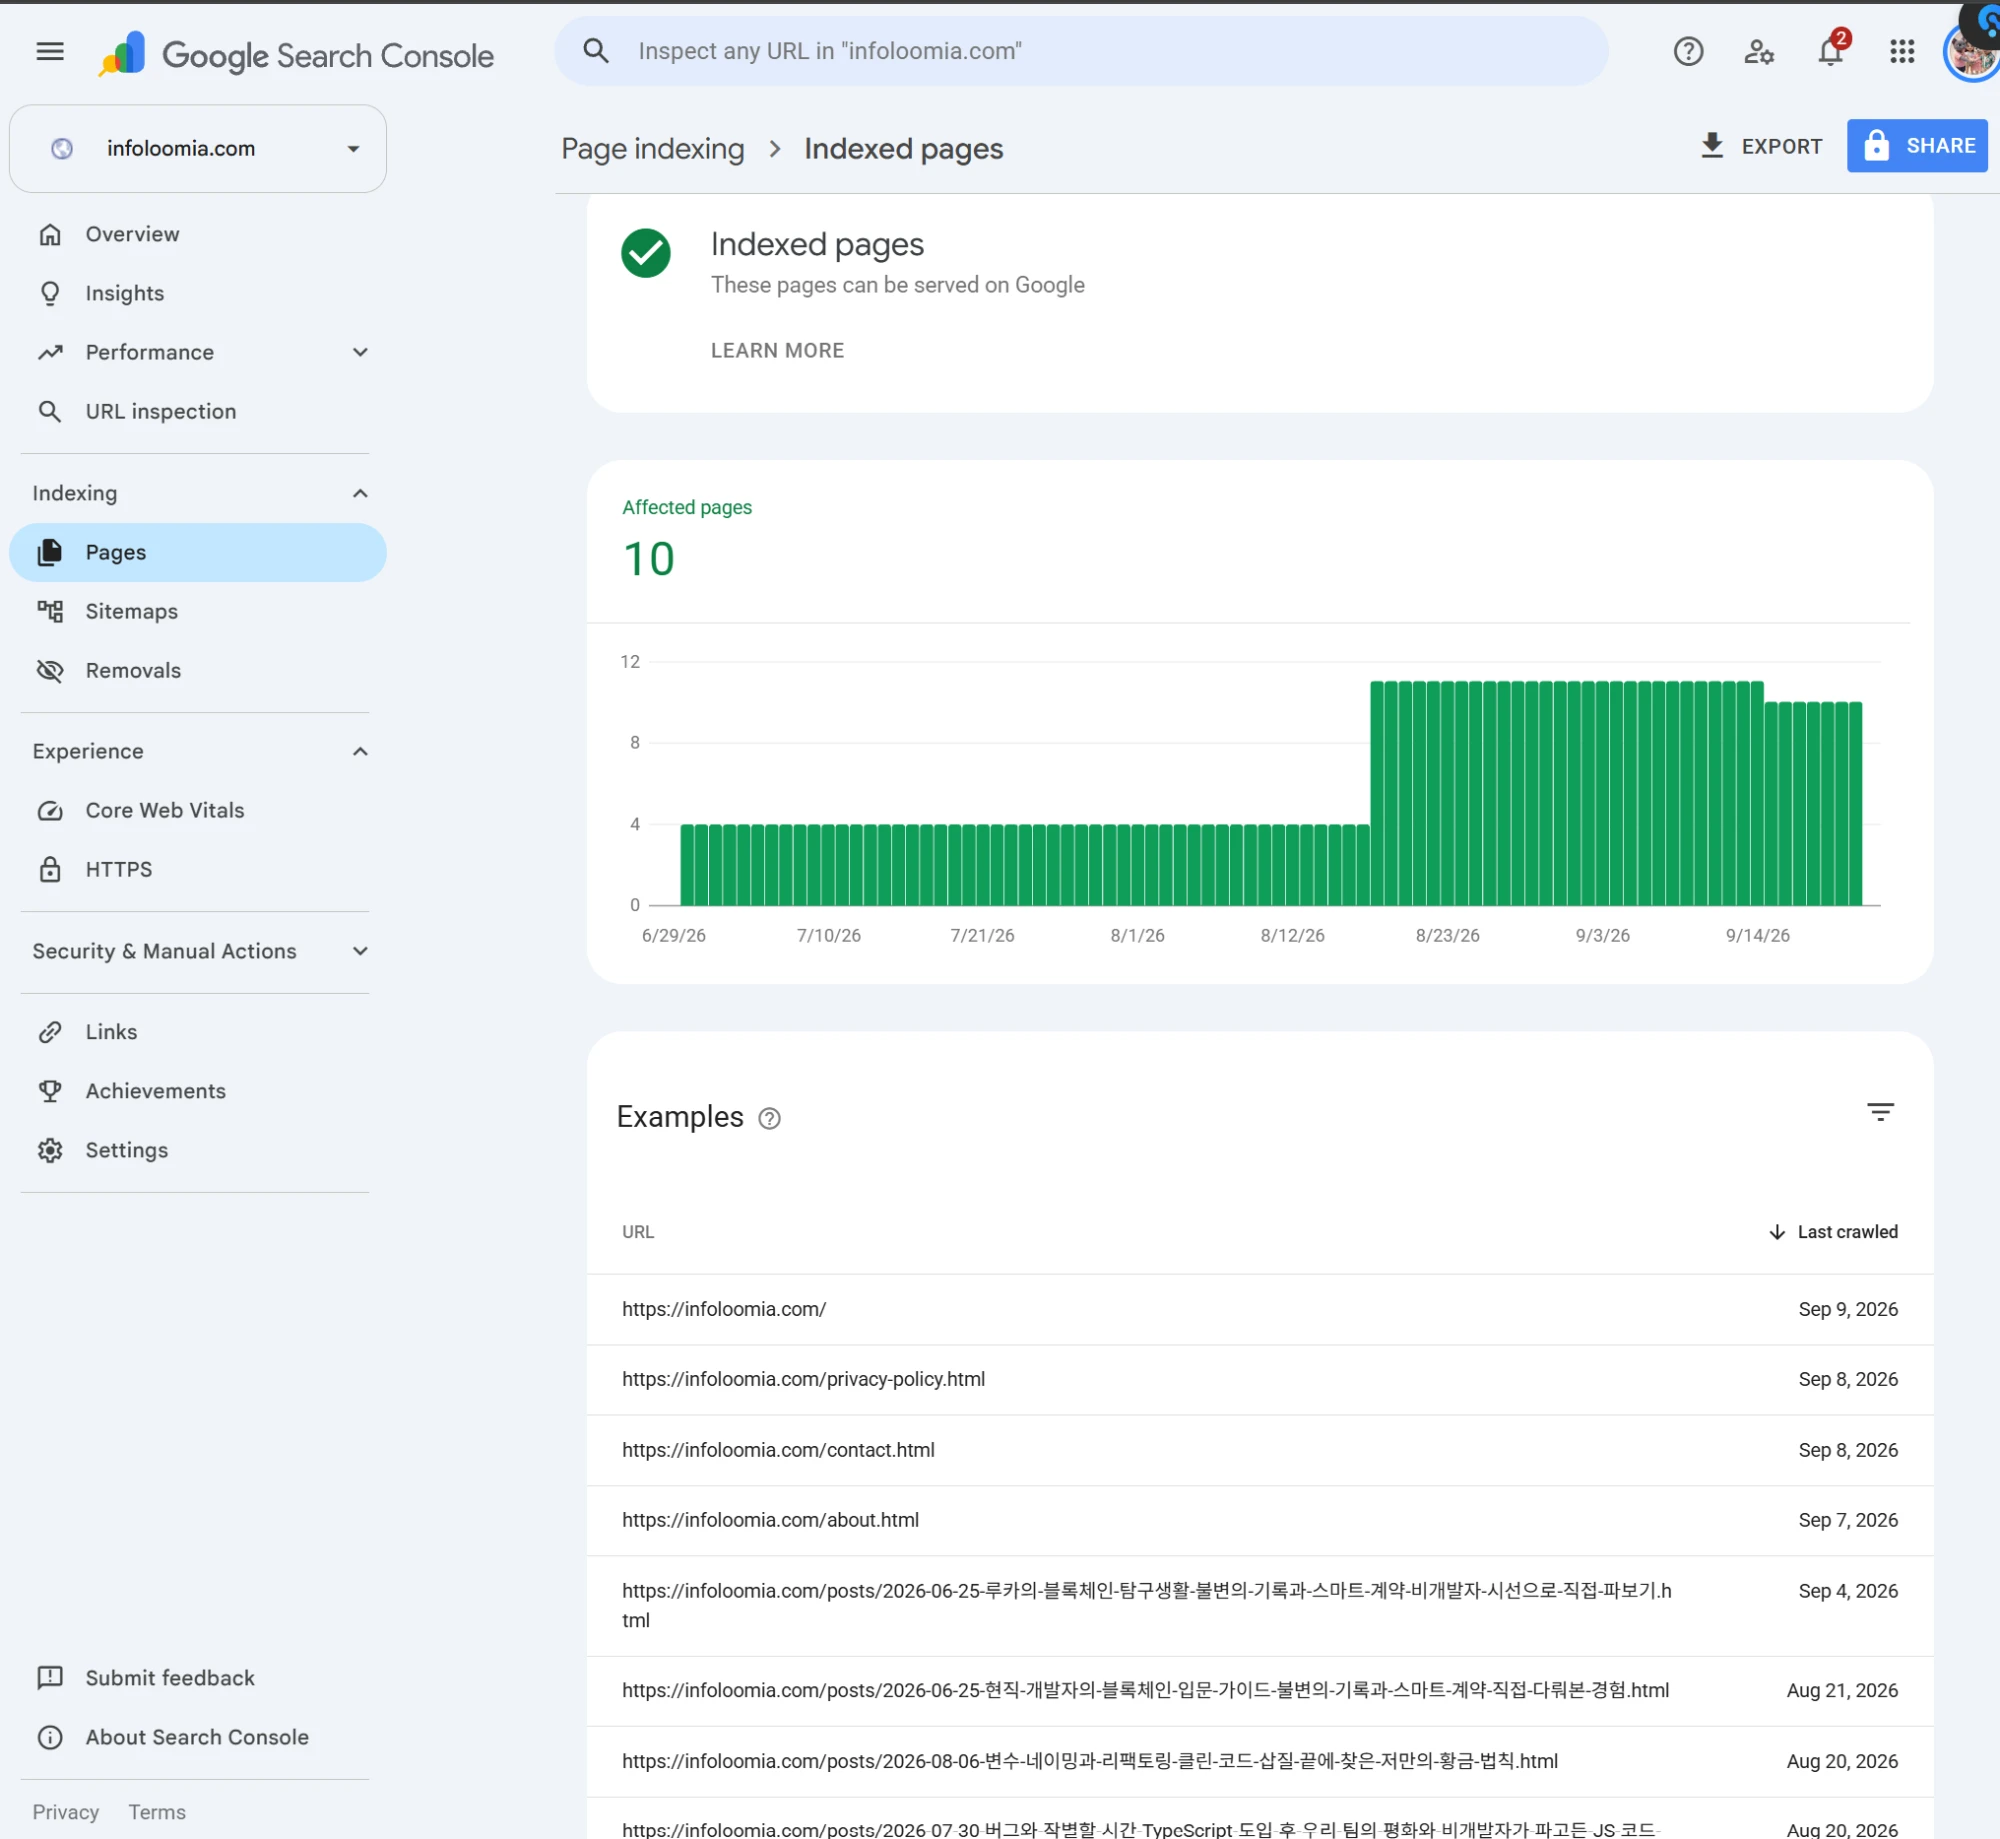Click the help question mark icon
Screen dimensions: 2000x1839
[1688, 52]
